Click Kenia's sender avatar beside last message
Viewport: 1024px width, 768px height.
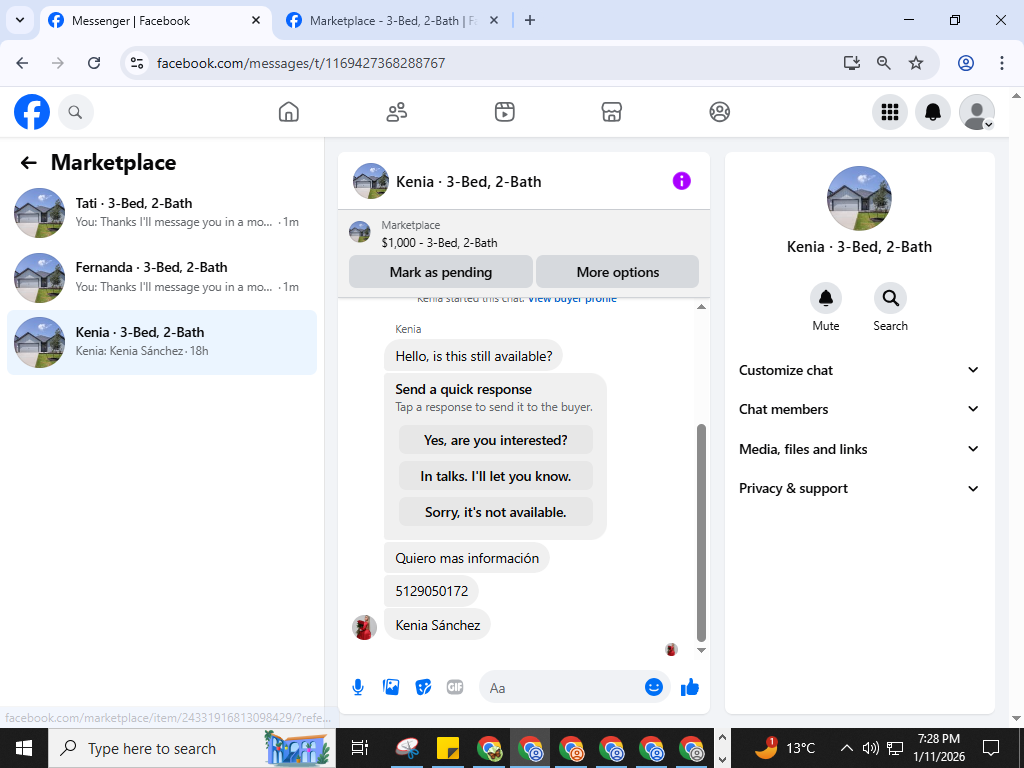click(364, 627)
